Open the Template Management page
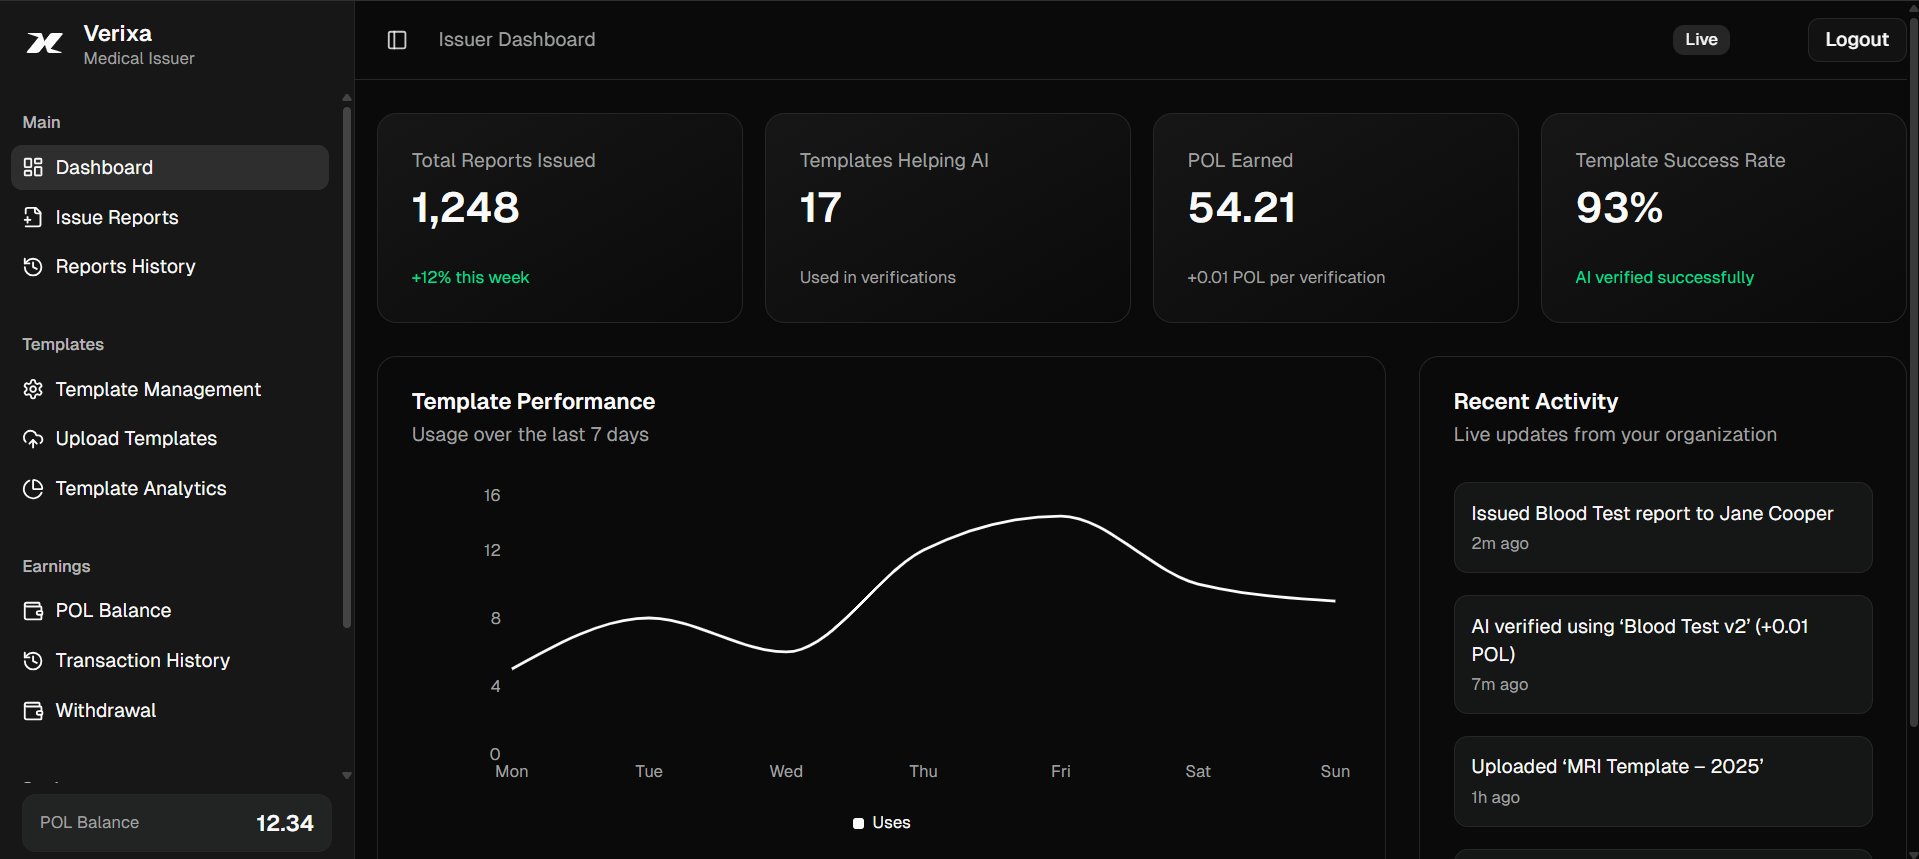Screen dimensions: 1919x859 158,389
